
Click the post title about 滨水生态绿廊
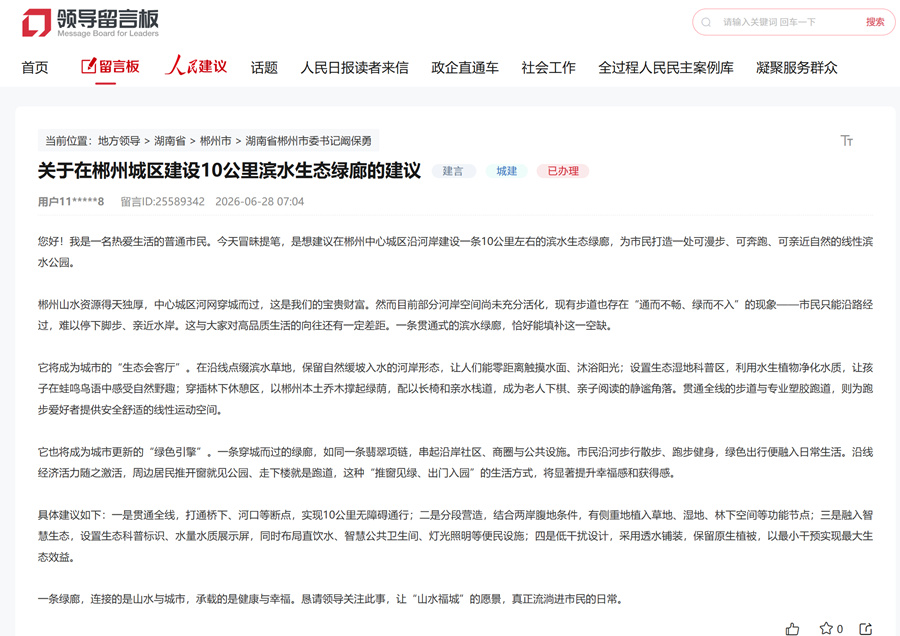(230, 170)
